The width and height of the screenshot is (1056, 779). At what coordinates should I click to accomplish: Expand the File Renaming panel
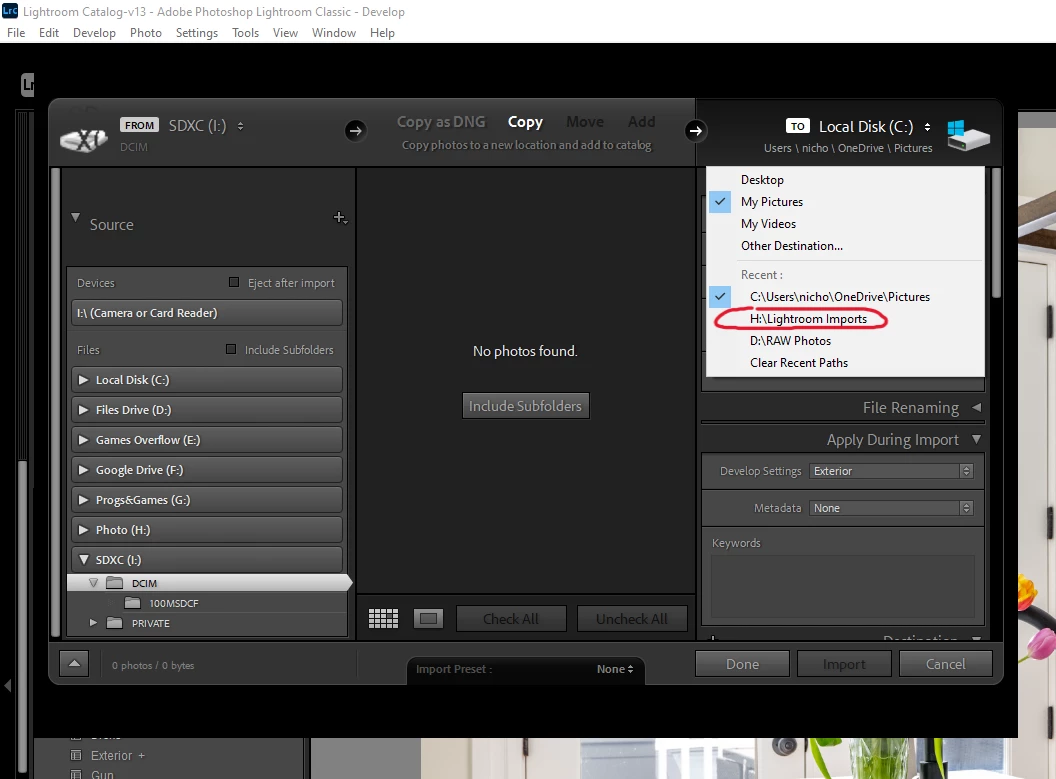(977, 407)
